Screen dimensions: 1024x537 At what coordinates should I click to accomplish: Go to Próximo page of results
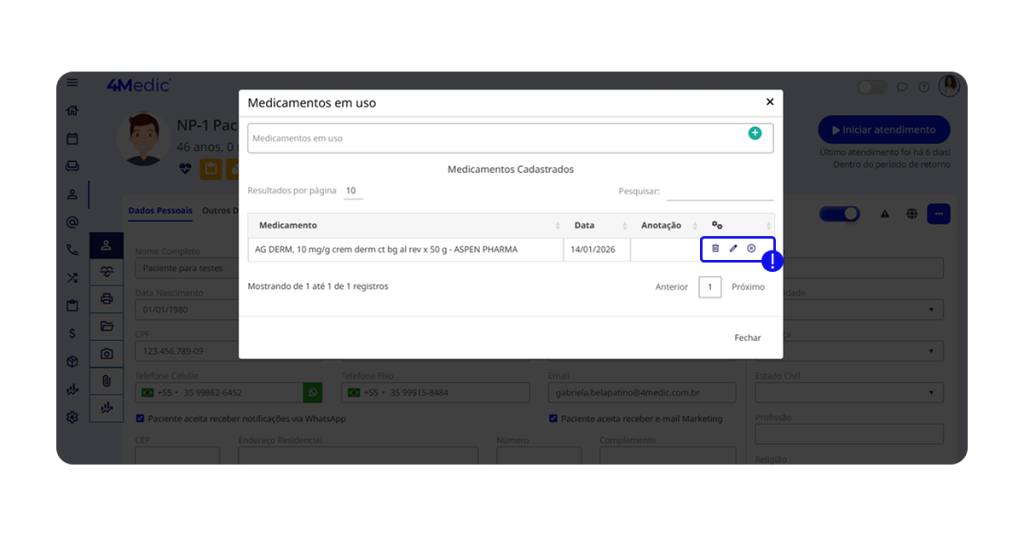[x=748, y=287]
